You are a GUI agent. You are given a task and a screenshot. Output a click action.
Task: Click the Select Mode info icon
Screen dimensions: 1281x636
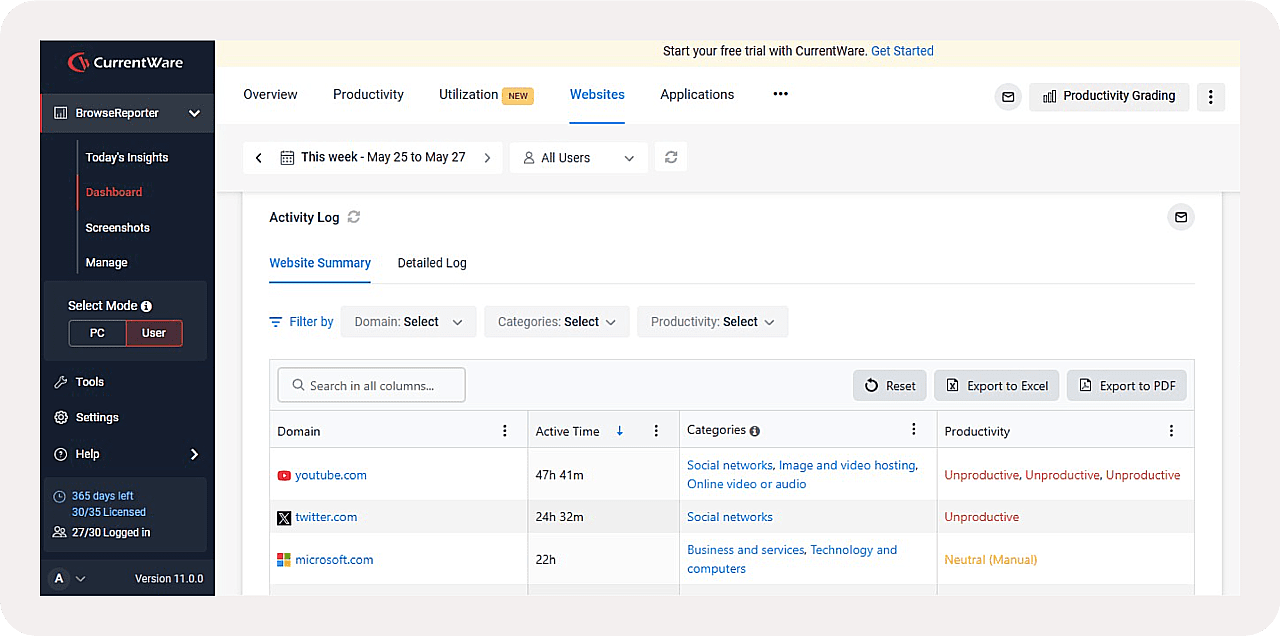147,306
